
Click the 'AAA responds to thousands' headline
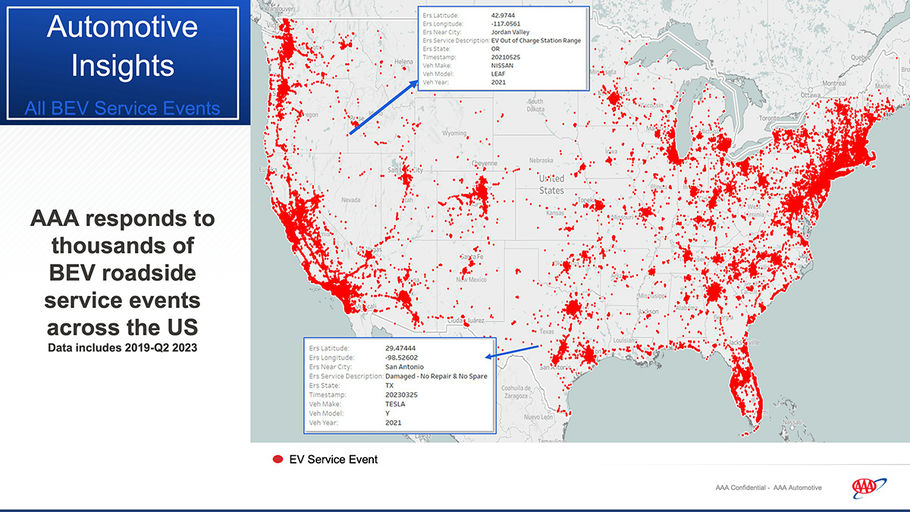pos(122,273)
